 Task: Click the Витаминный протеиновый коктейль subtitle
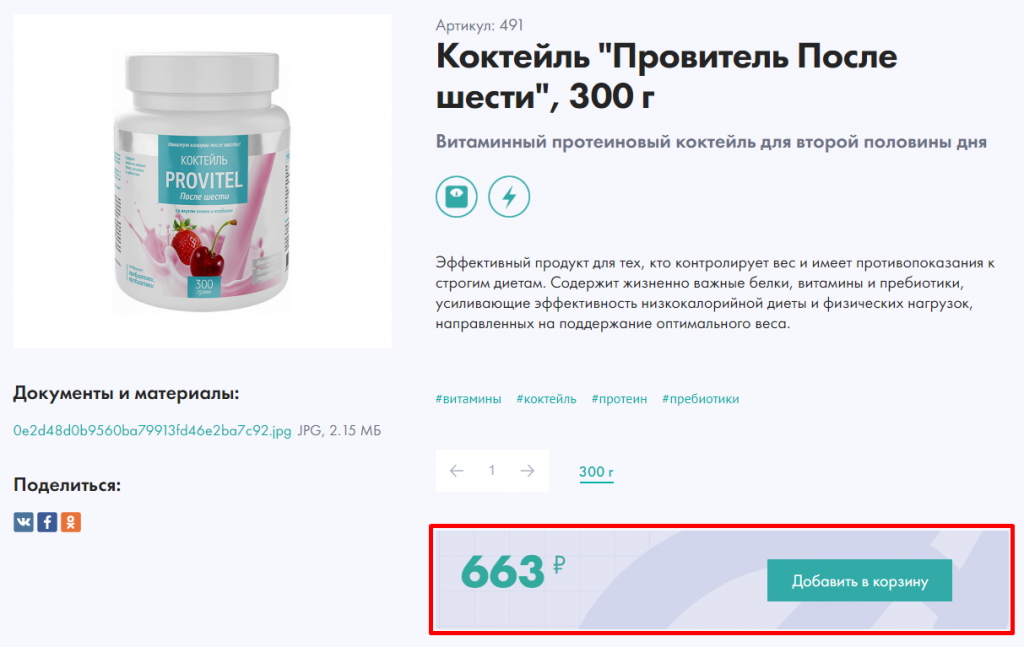[711, 142]
